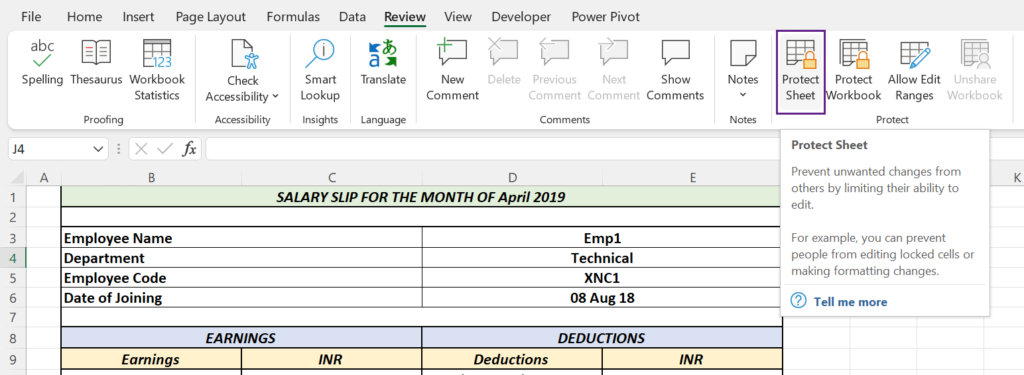1024x375 pixels.
Task: Show Workbook Statistics
Action: coord(157,71)
